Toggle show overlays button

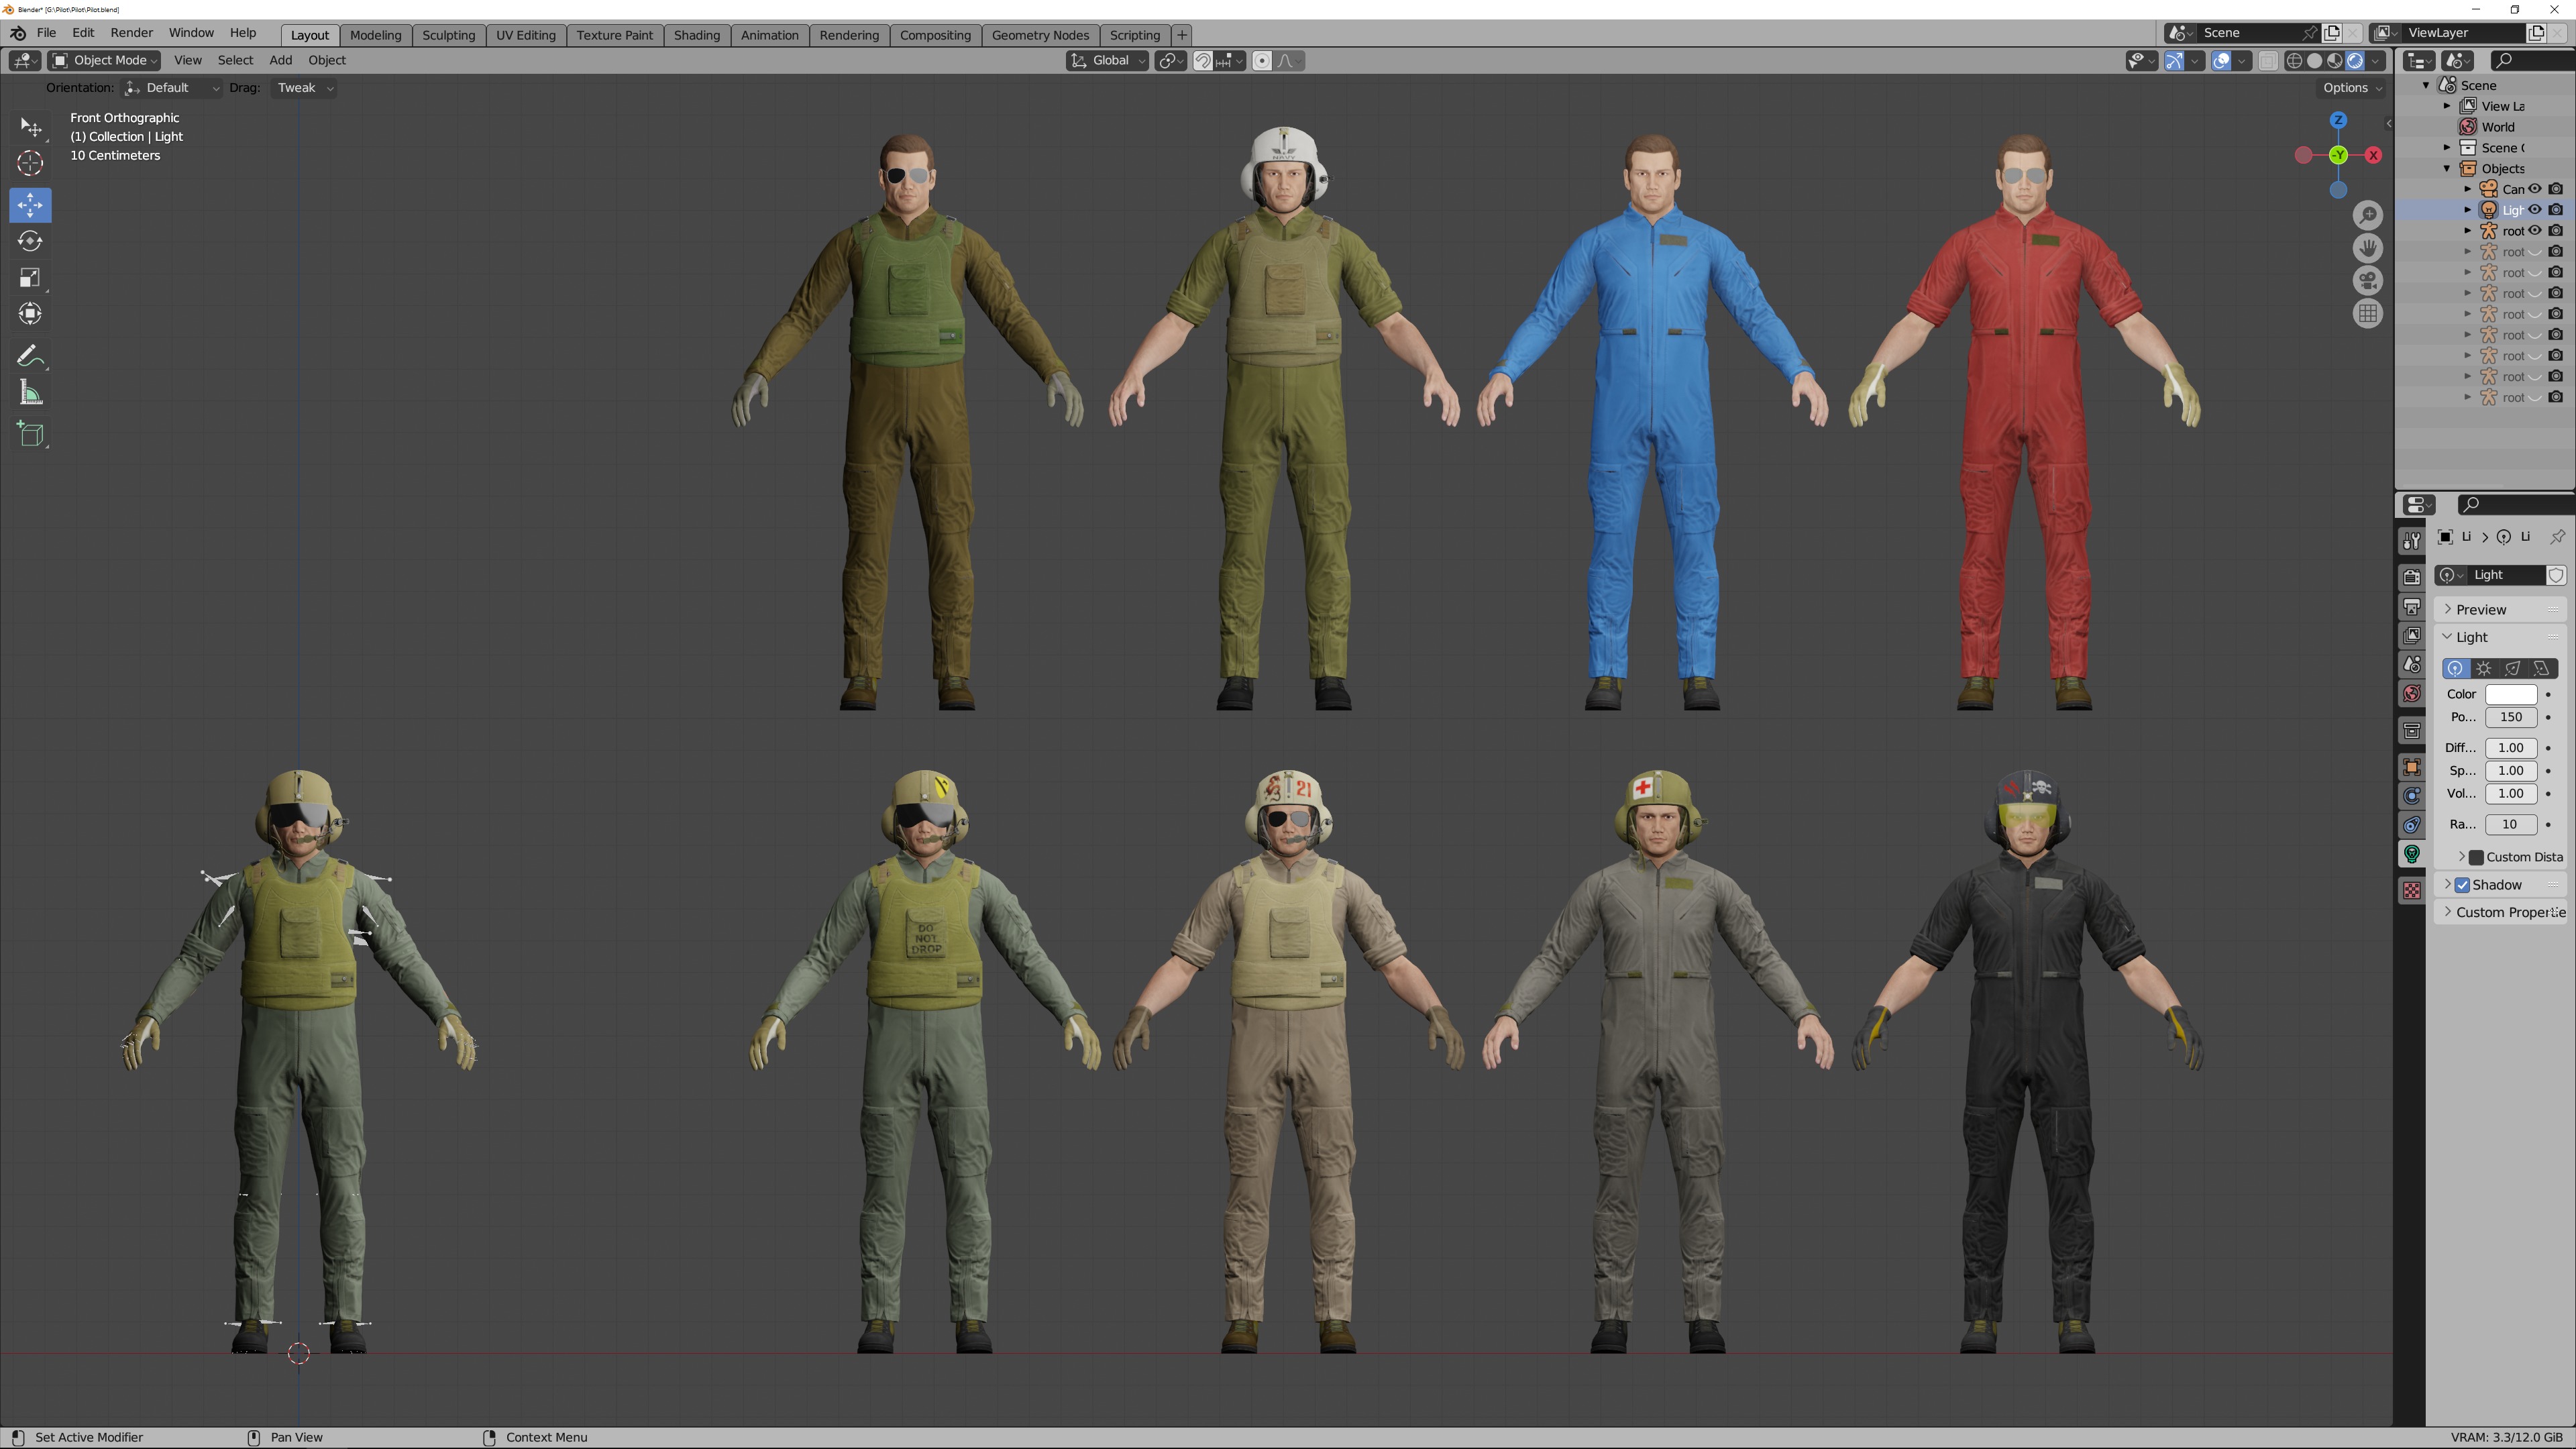tap(2221, 61)
